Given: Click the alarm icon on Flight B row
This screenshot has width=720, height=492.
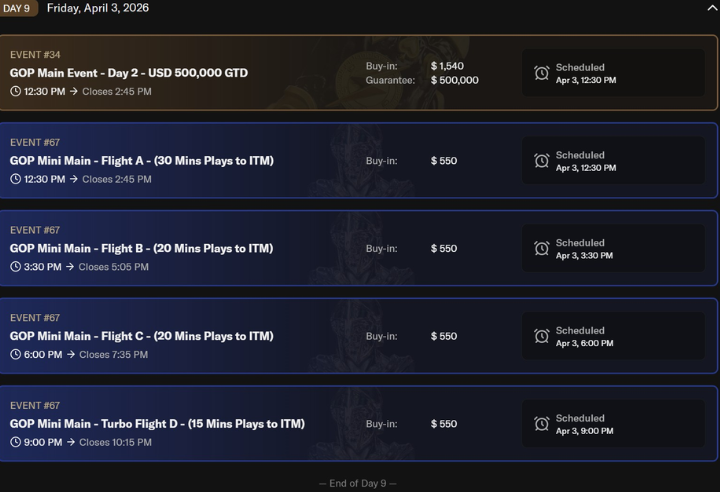Looking at the screenshot, I should pos(541,249).
